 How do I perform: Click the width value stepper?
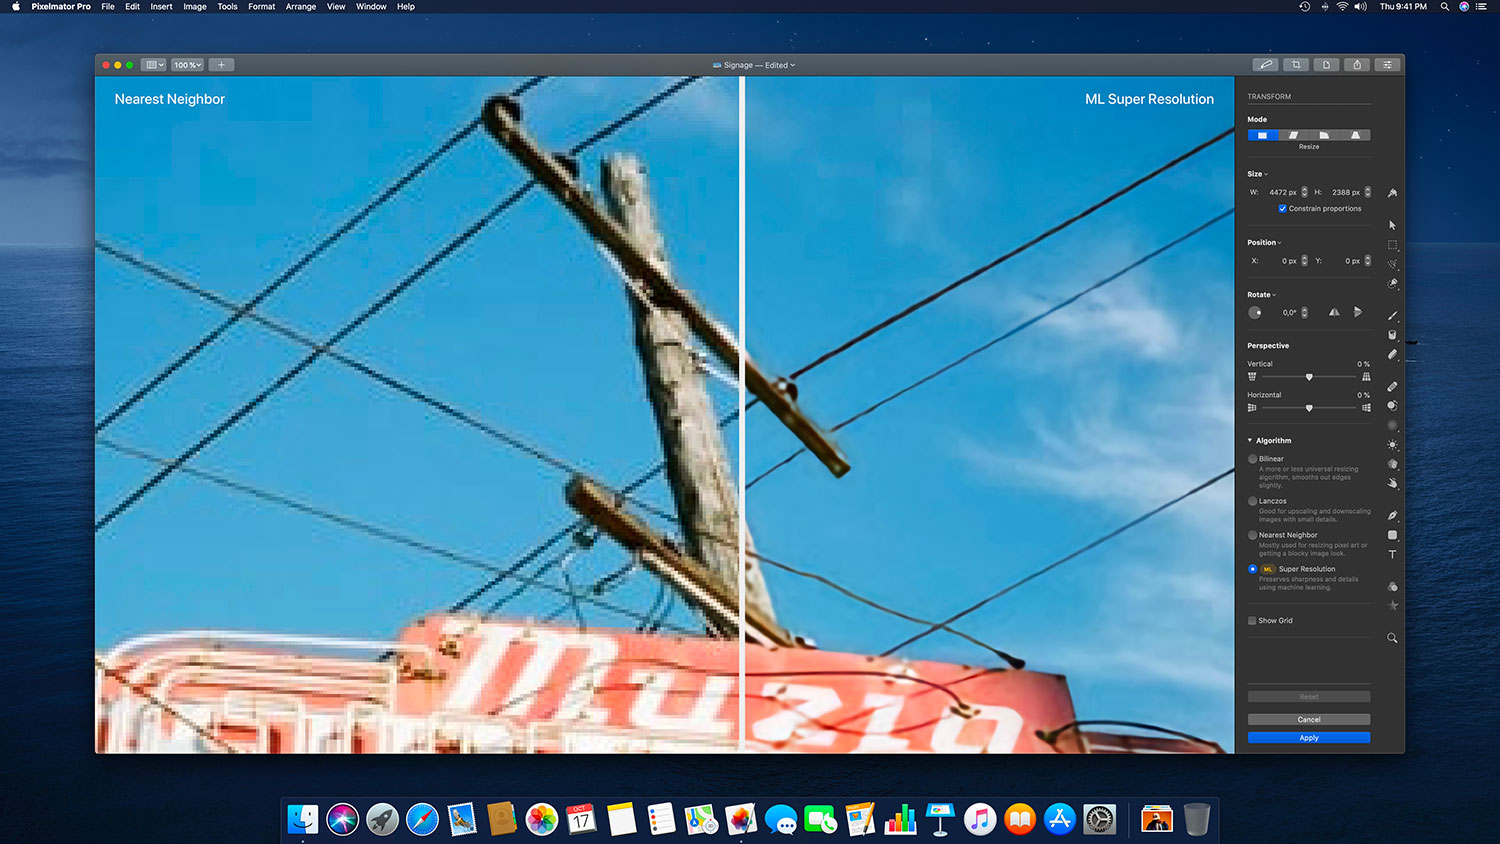click(x=1304, y=192)
